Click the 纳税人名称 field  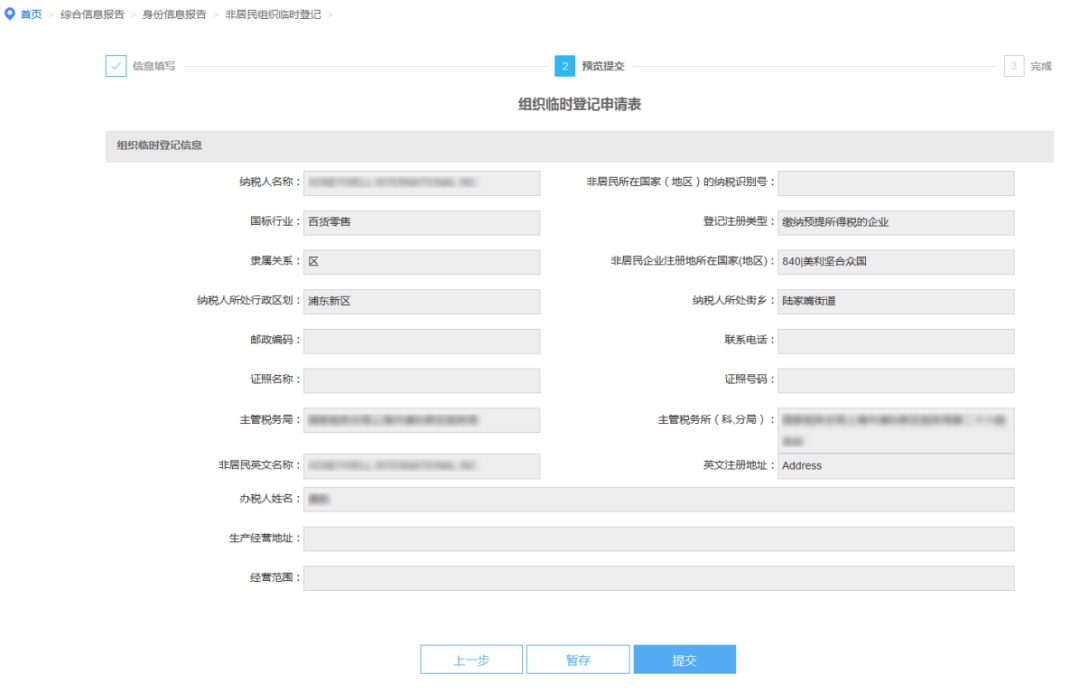(x=421, y=183)
